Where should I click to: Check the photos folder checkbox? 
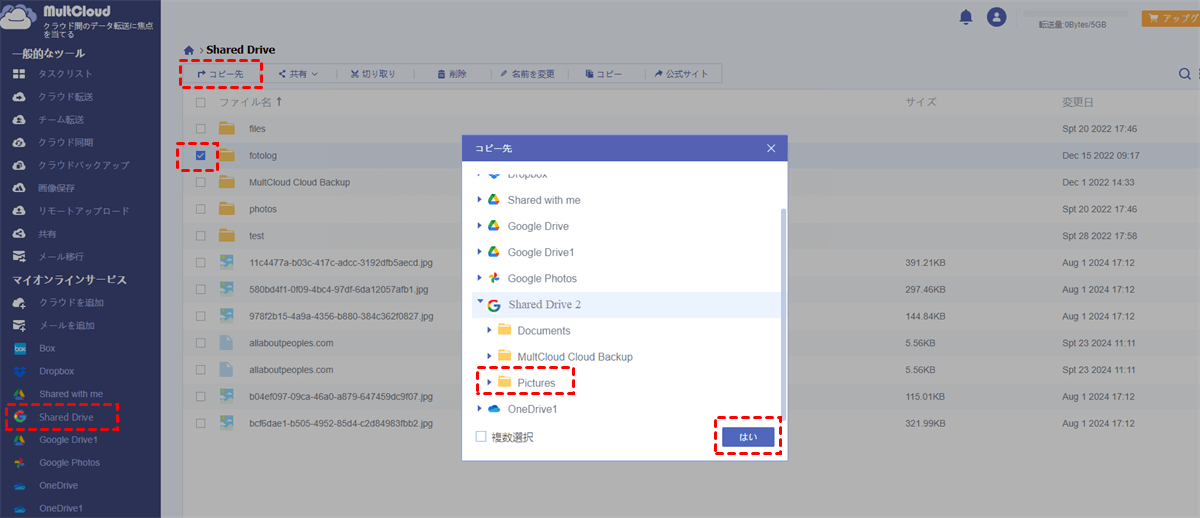click(201, 209)
